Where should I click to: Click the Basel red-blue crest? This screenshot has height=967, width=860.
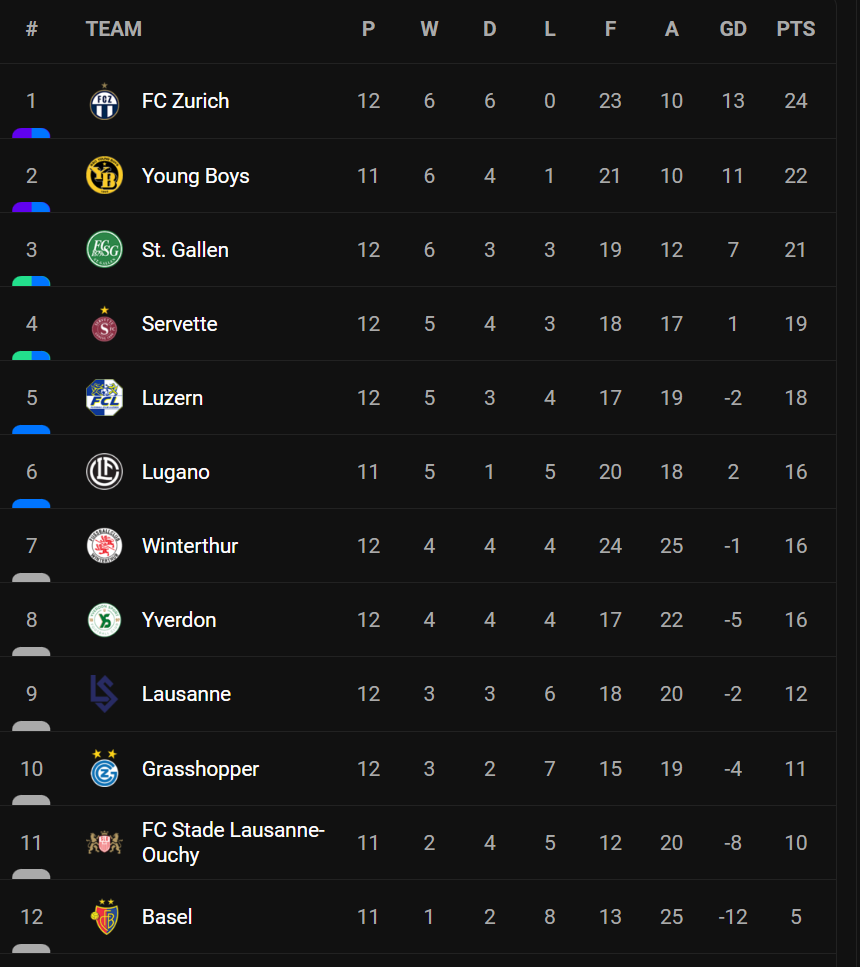click(105, 916)
